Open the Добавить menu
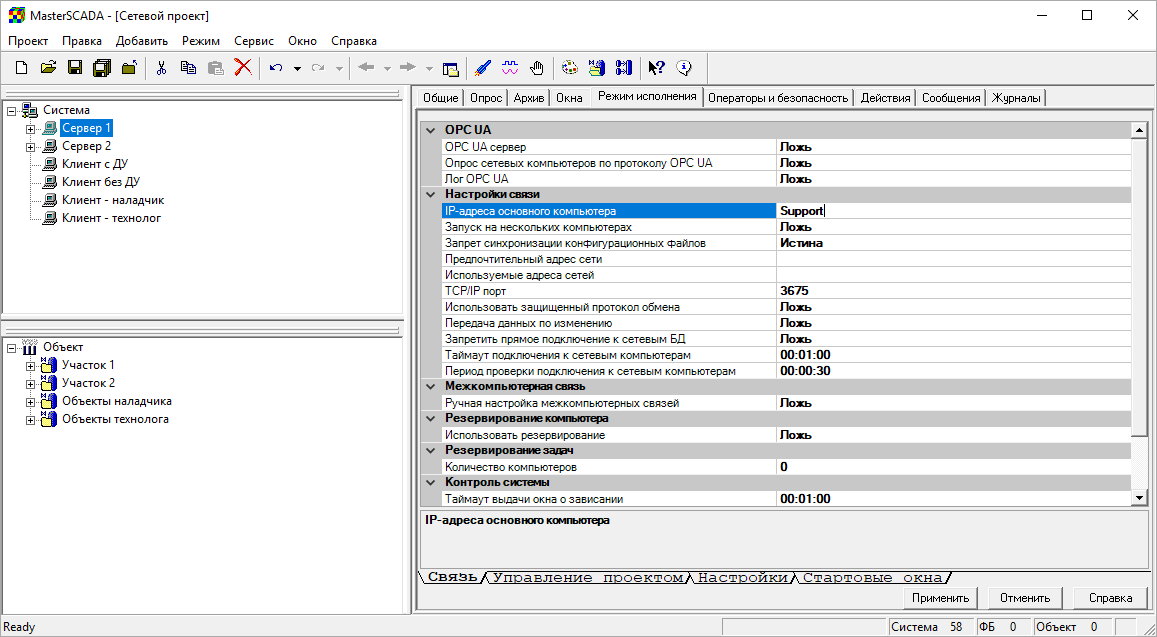This screenshot has width=1157, height=637. [142, 41]
